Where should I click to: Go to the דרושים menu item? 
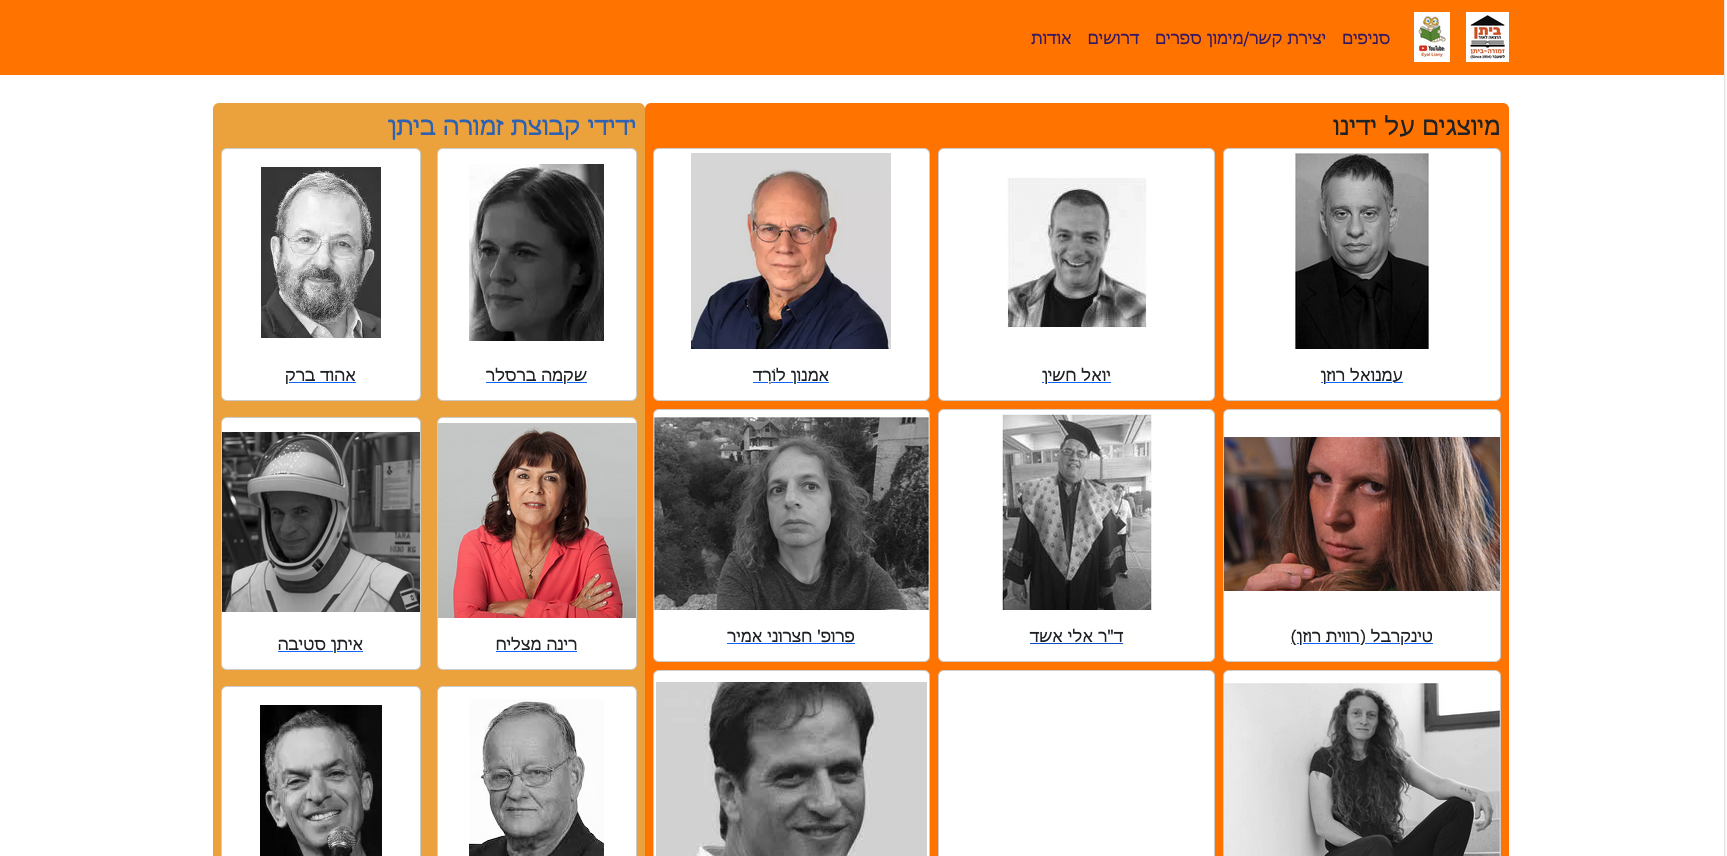pos(1113,38)
